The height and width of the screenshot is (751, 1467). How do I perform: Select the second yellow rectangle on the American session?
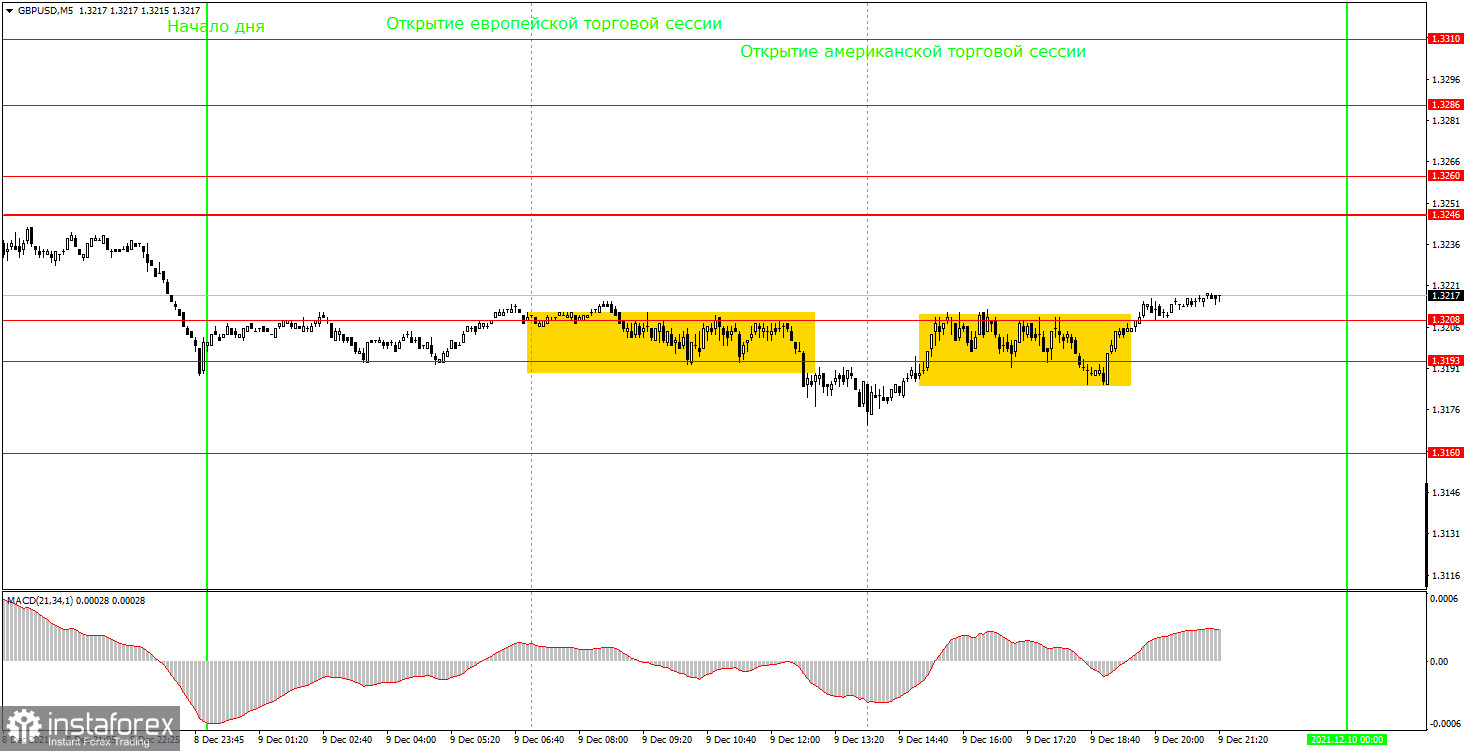(1025, 350)
